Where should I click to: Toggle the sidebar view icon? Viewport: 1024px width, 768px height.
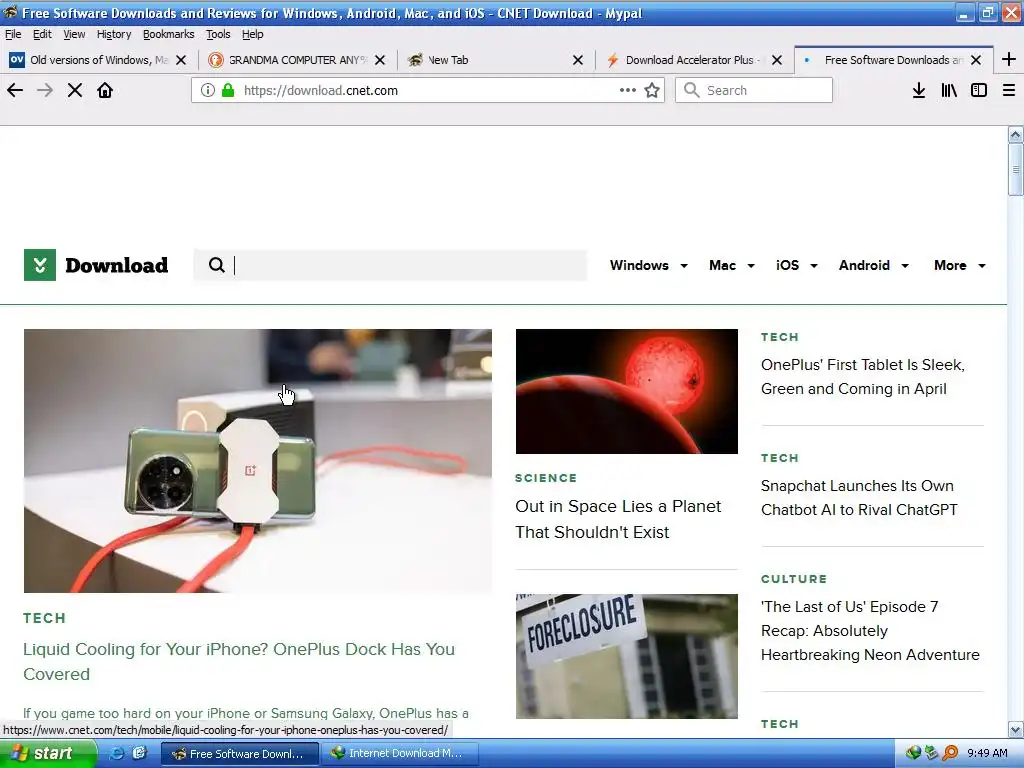click(x=979, y=90)
